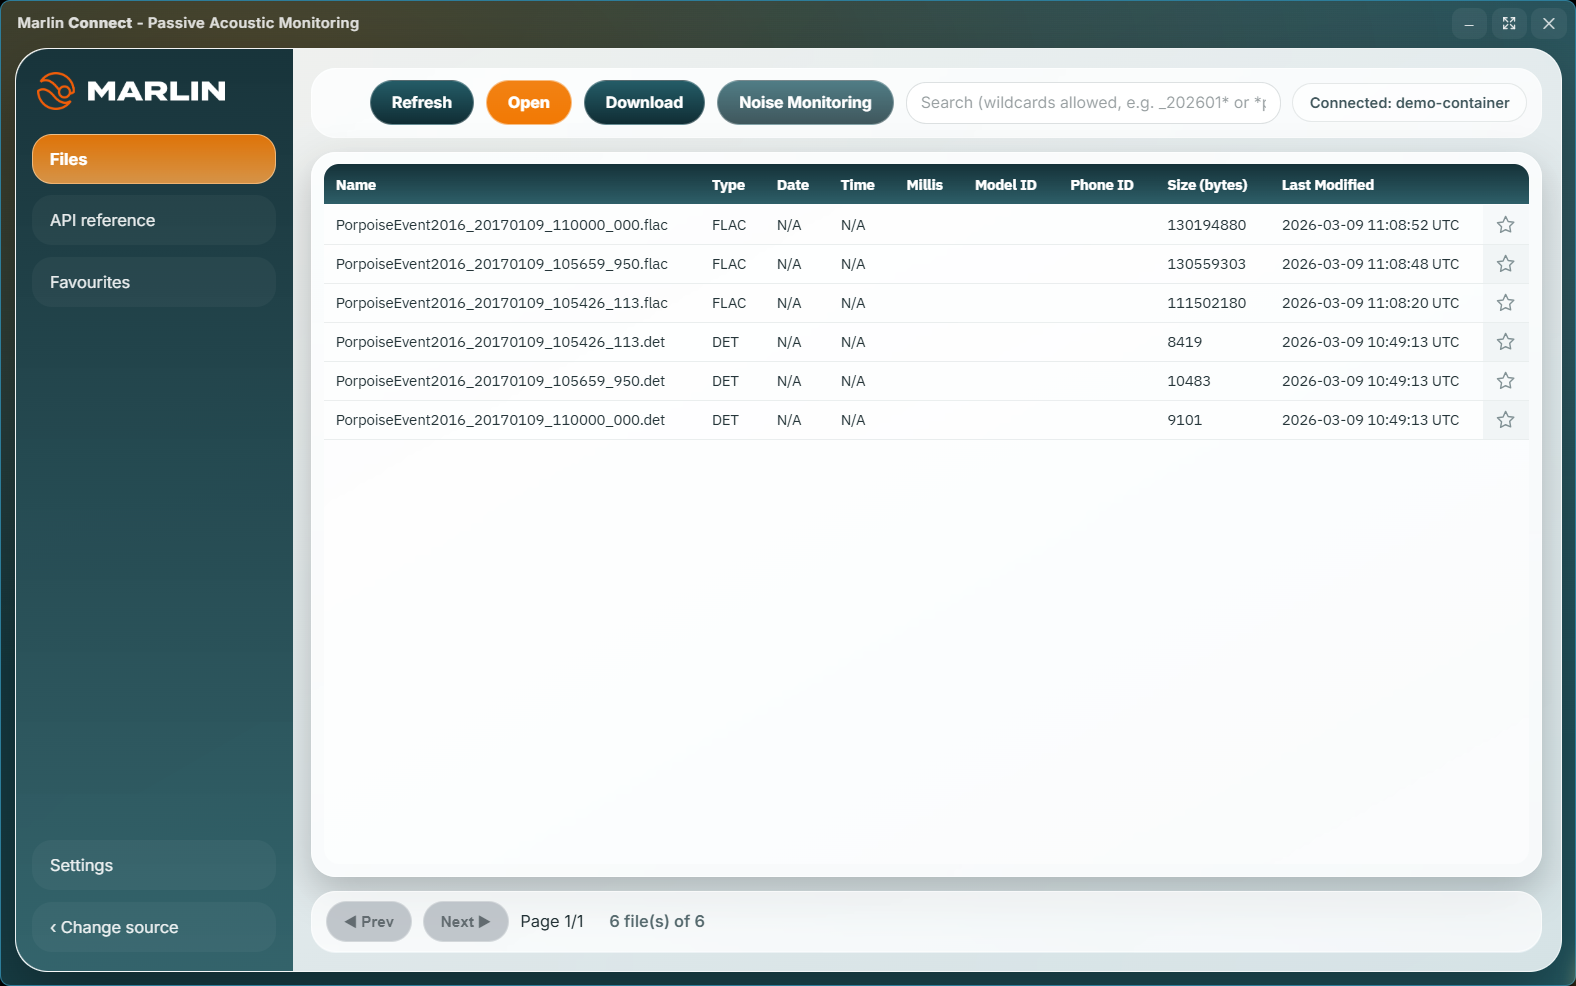Click size value 9101
This screenshot has height=986, width=1576.
click(x=1185, y=420)
